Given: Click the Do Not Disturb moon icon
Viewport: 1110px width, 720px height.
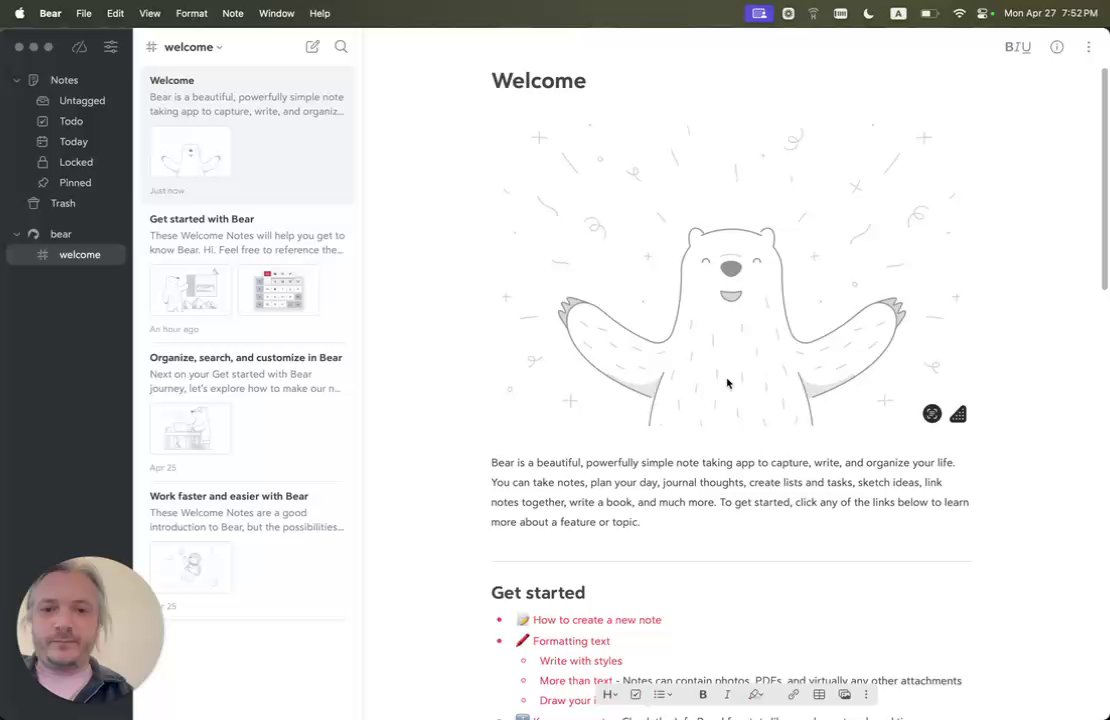Looking at the screenshot, I should coord(868,13).
